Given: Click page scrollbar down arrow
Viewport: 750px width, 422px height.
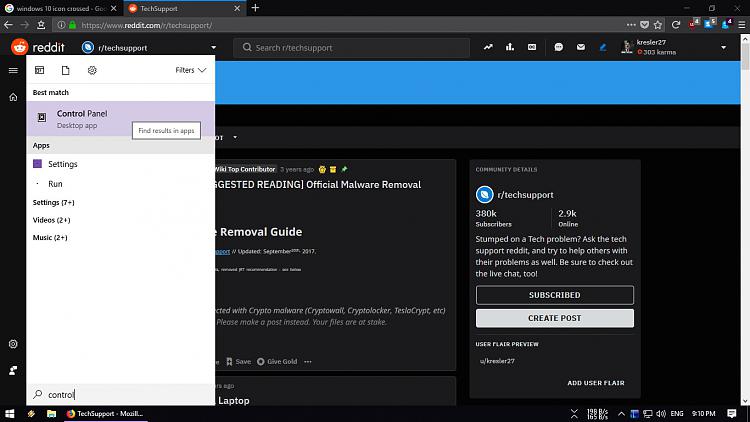Looking at the screenshot, I should (x=745, y=401).
